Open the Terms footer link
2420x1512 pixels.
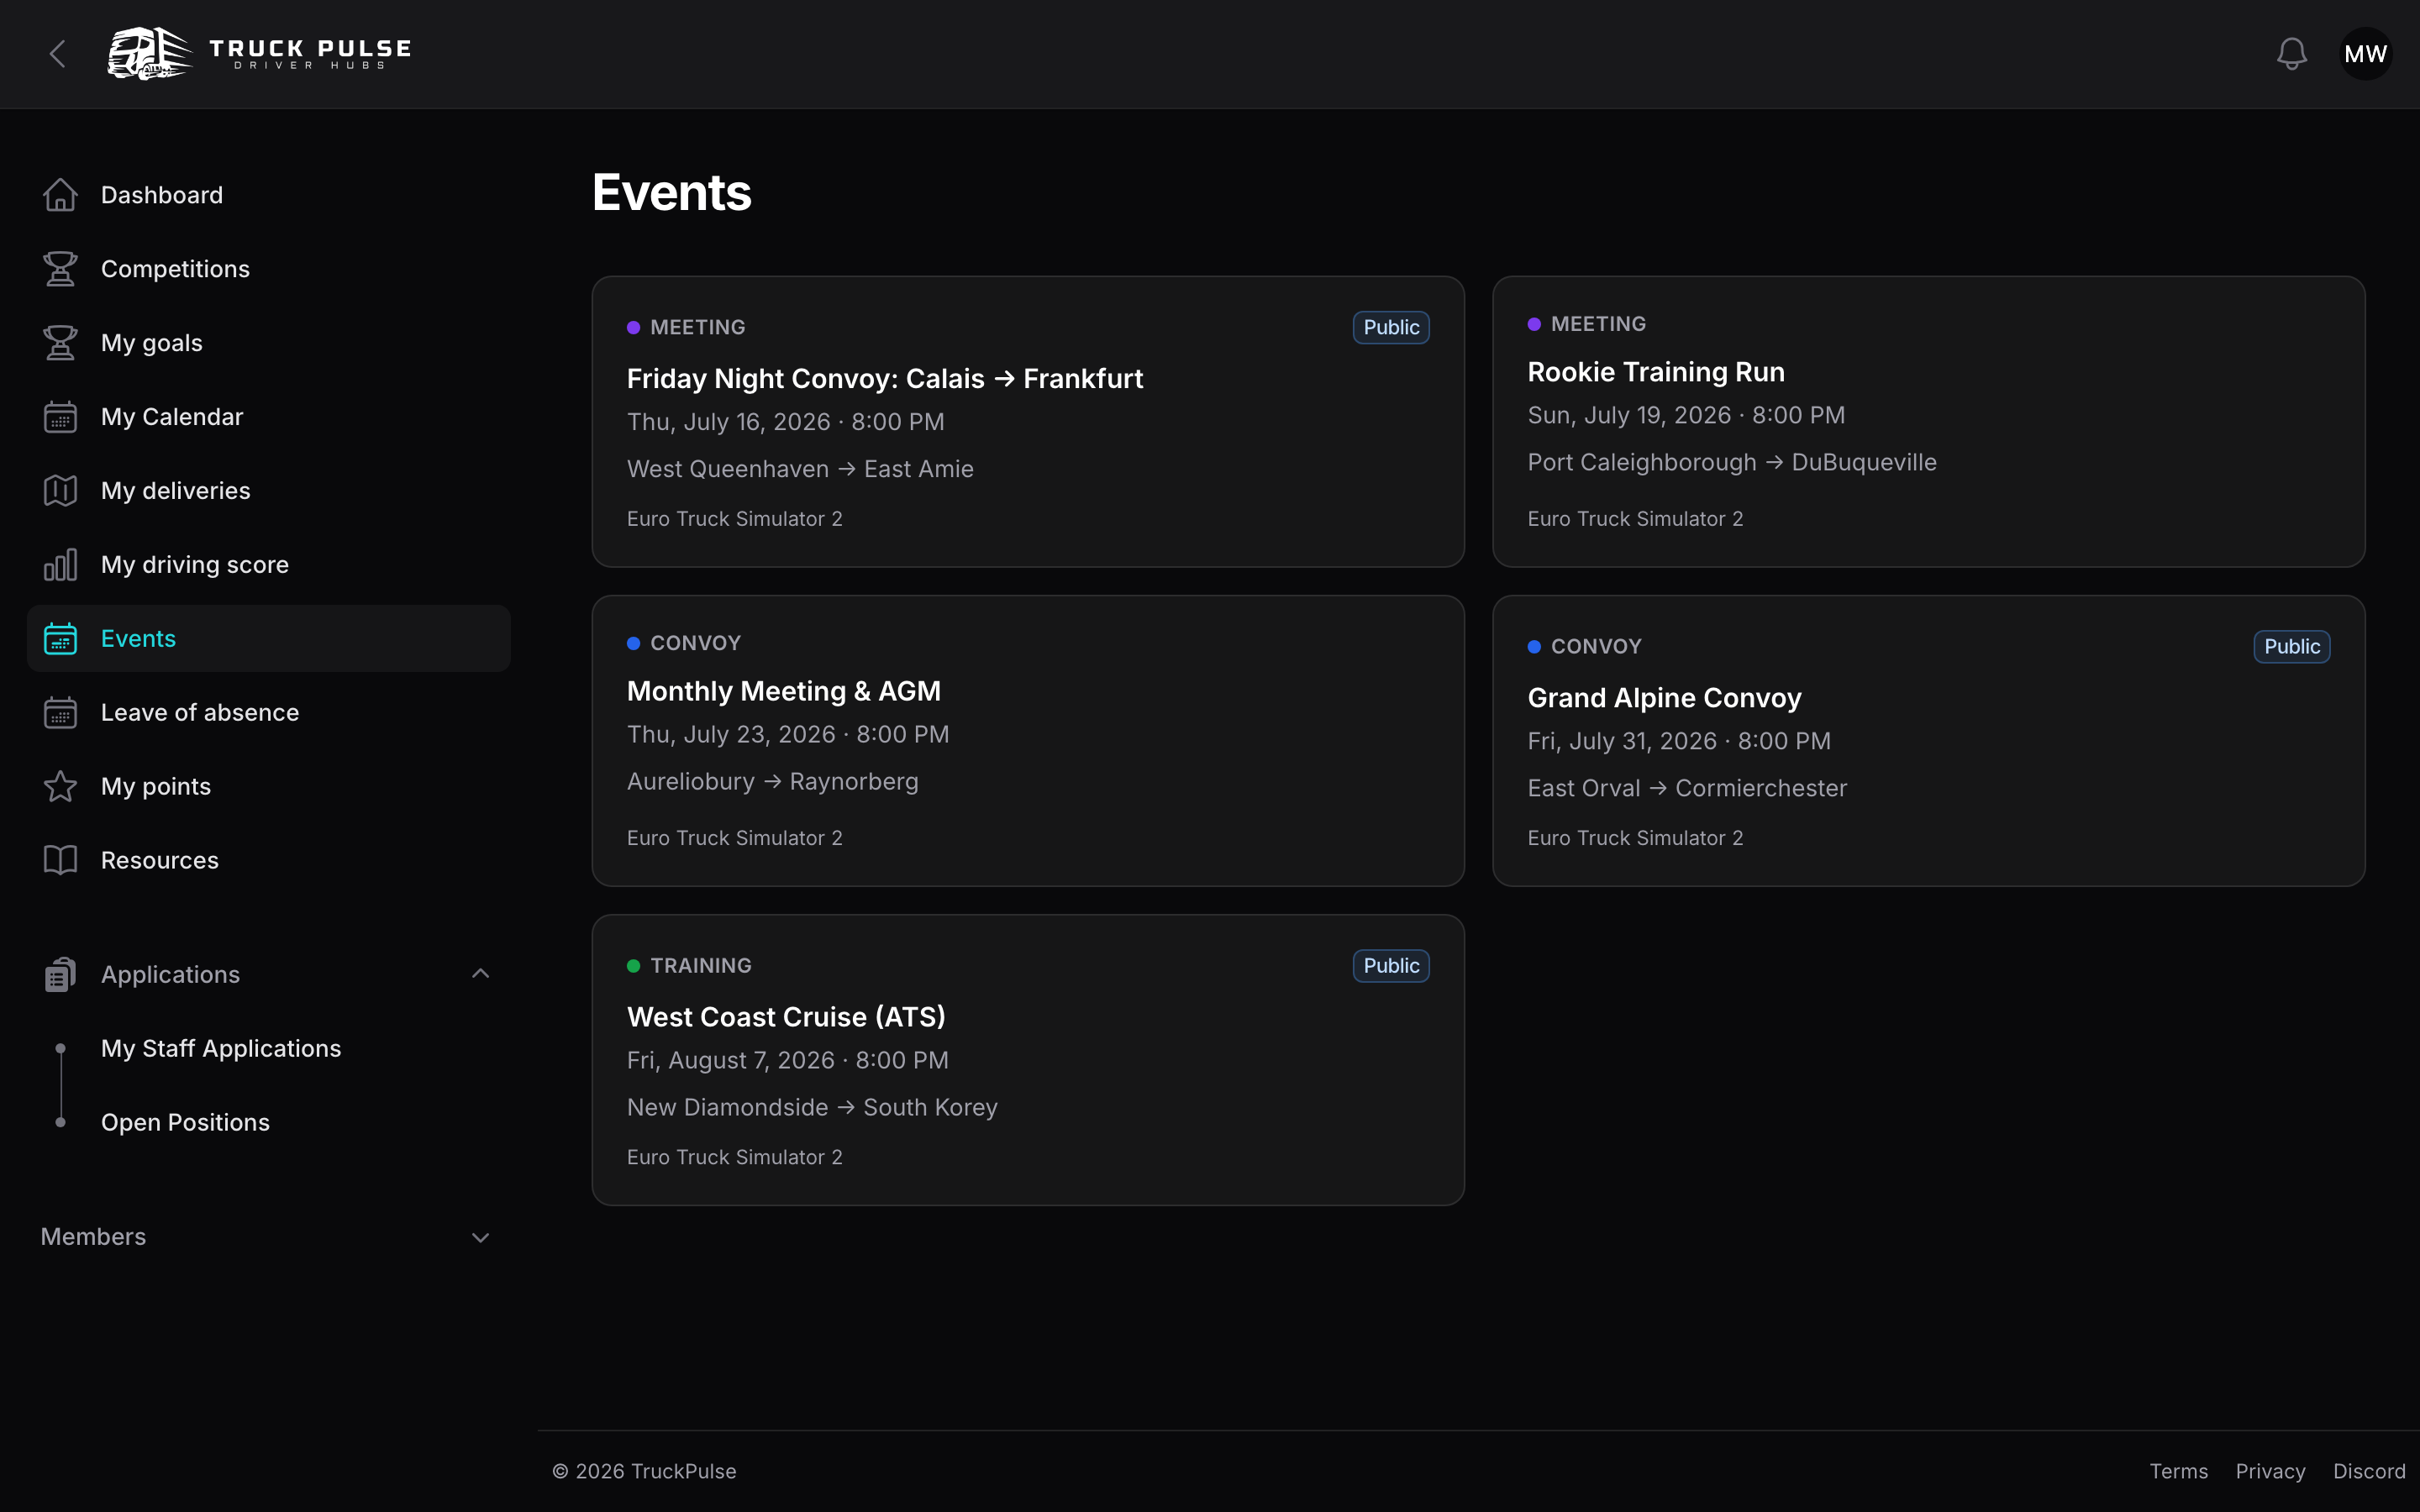(2178, 1471)
